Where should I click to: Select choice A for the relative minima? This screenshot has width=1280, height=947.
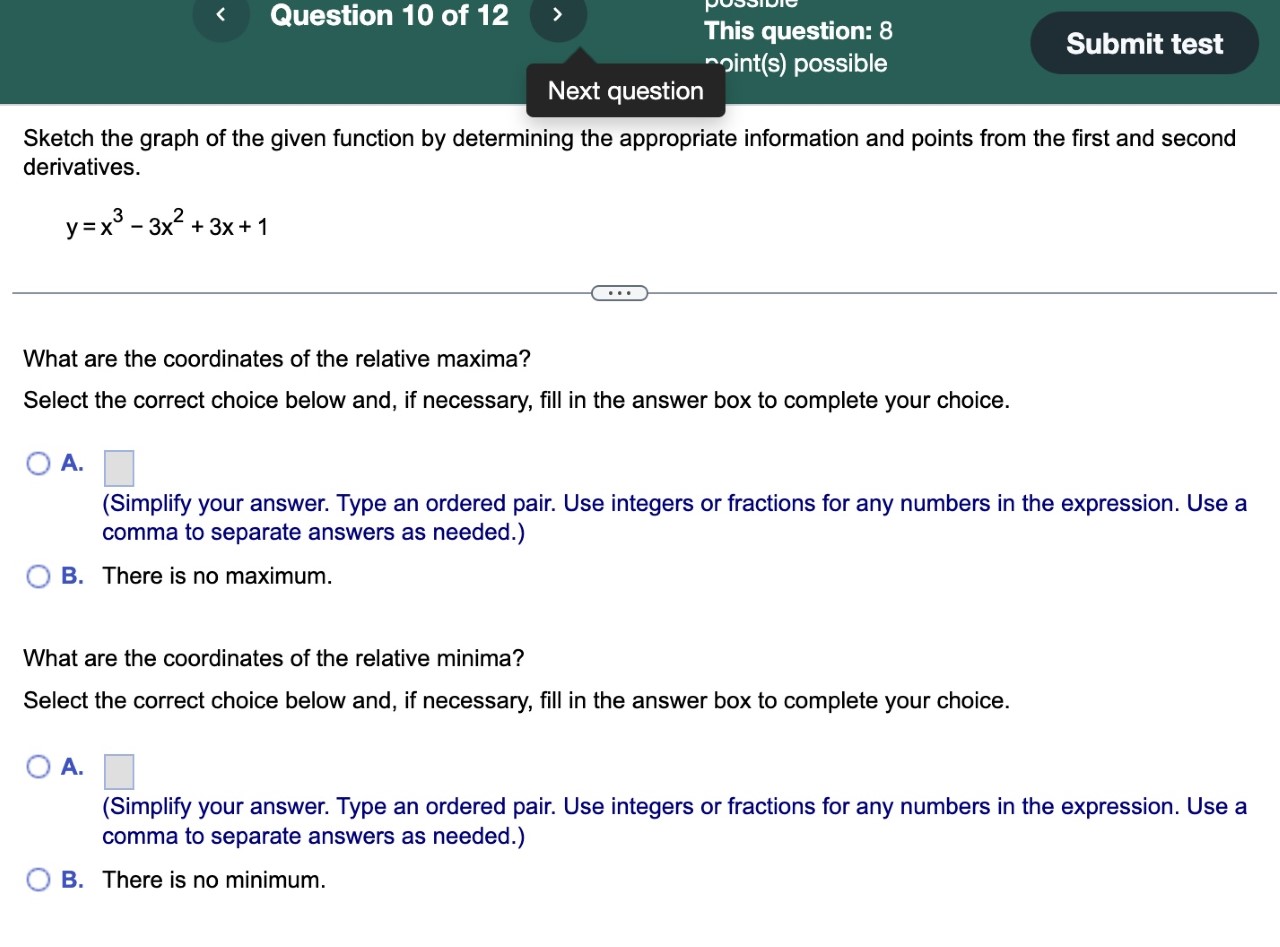(x=38, y=766)
